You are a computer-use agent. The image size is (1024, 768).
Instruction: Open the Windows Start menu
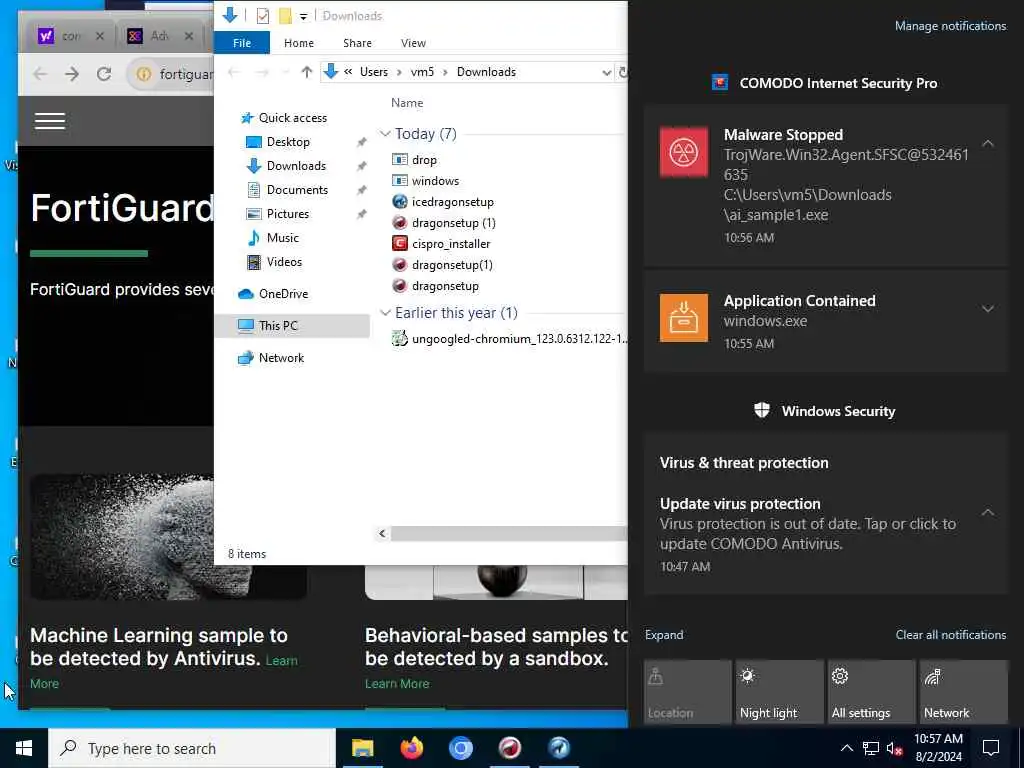(x=24, y=748)
